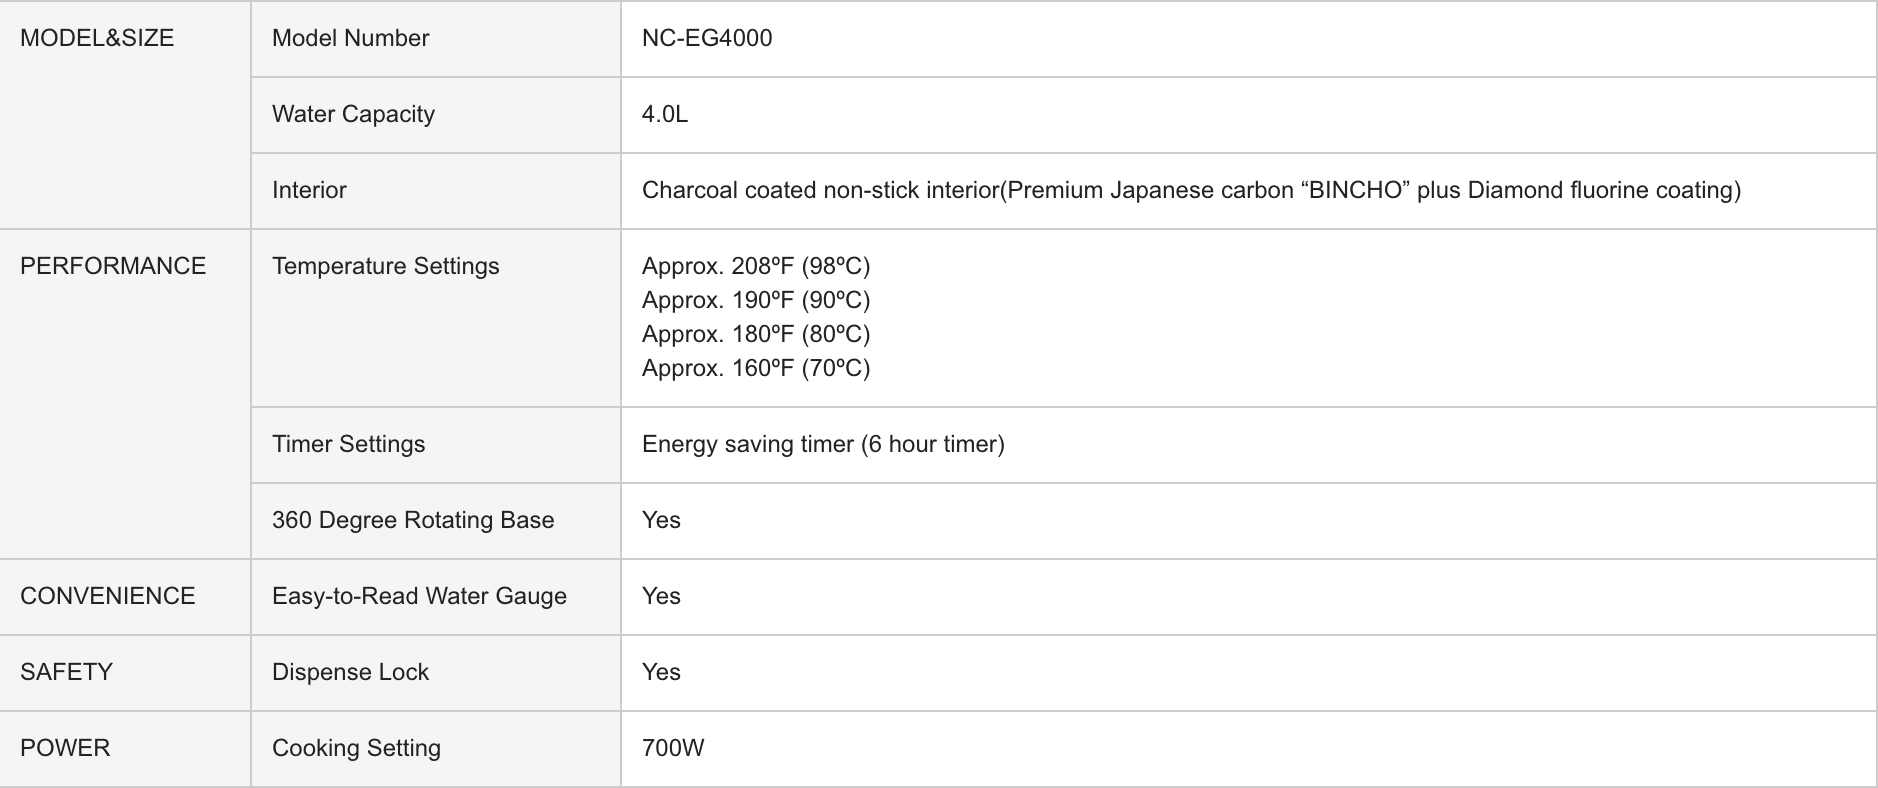Viewport: 1878px width, 788px height.
Task: Click the Interior row label
Action: pyautogui.click(x=309, y=190)
